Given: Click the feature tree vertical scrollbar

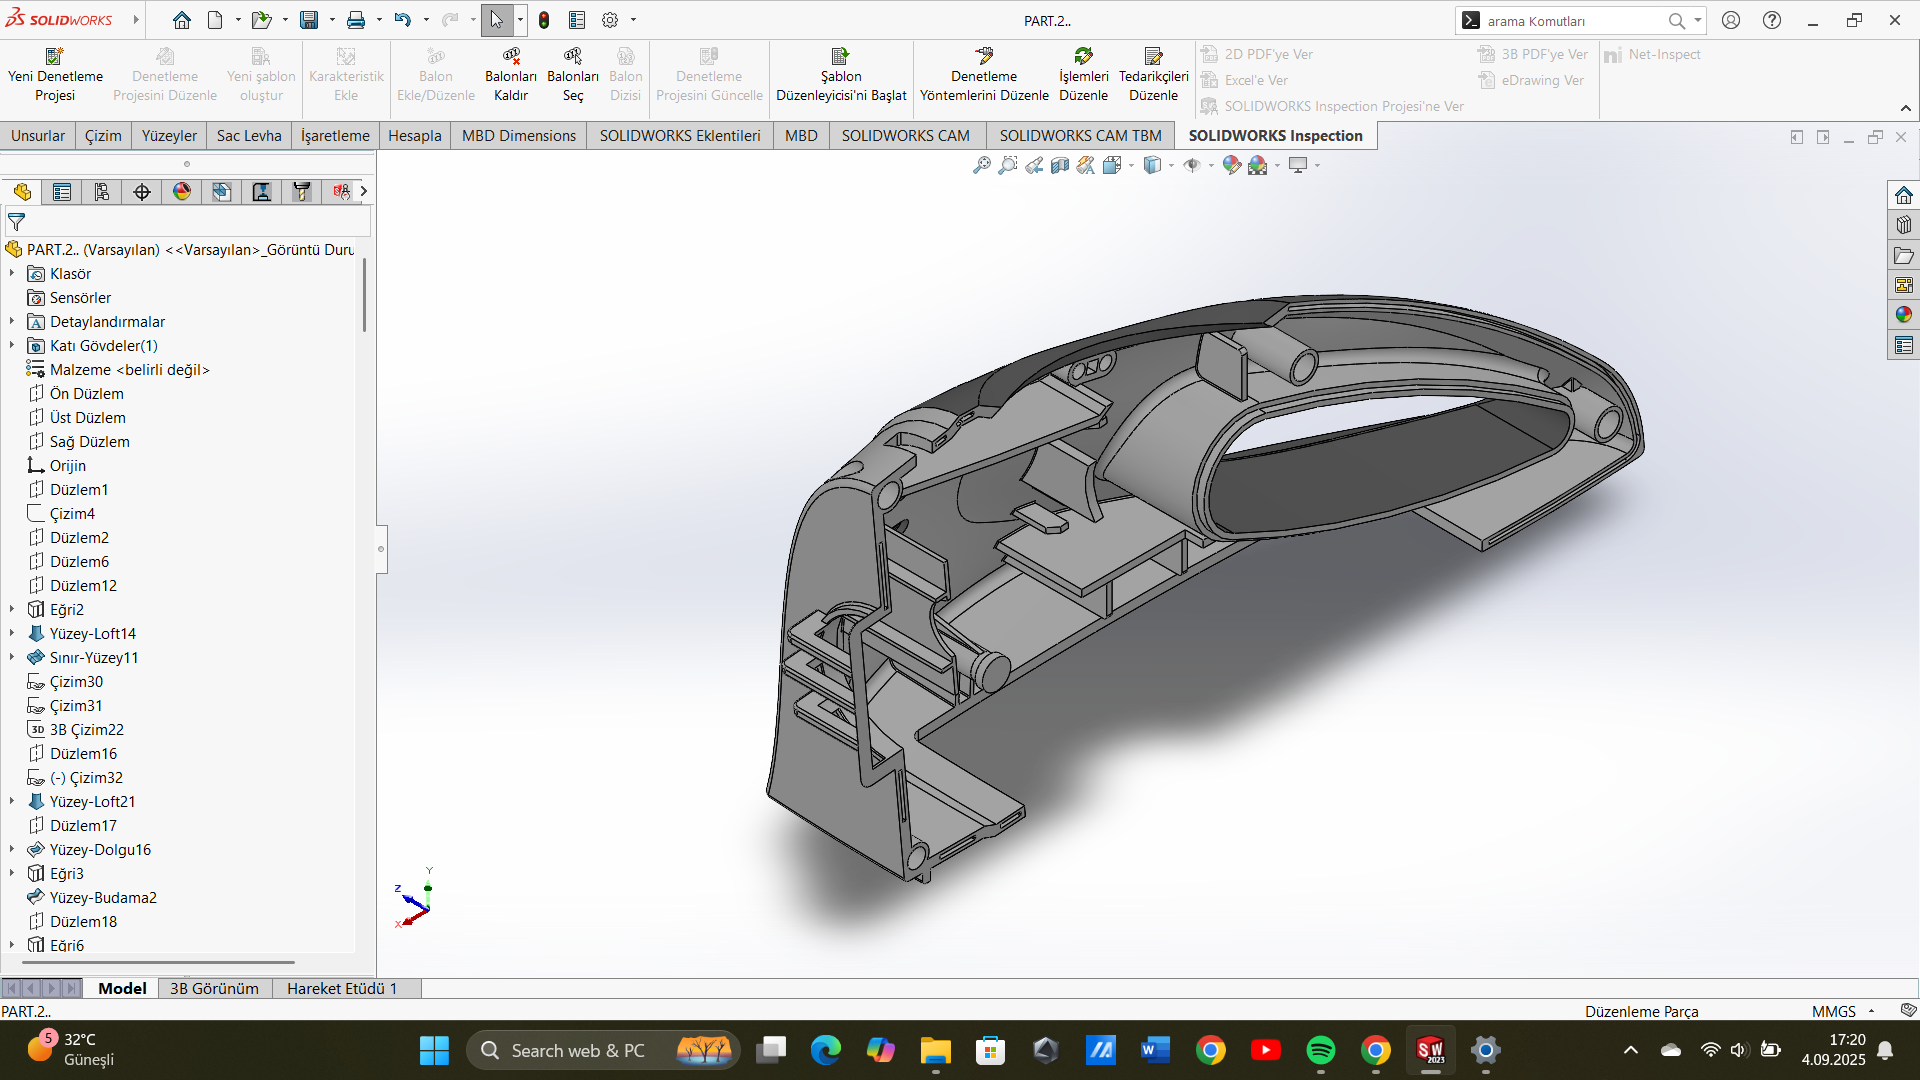Looking at the screenshot, I should click(364, 295).
